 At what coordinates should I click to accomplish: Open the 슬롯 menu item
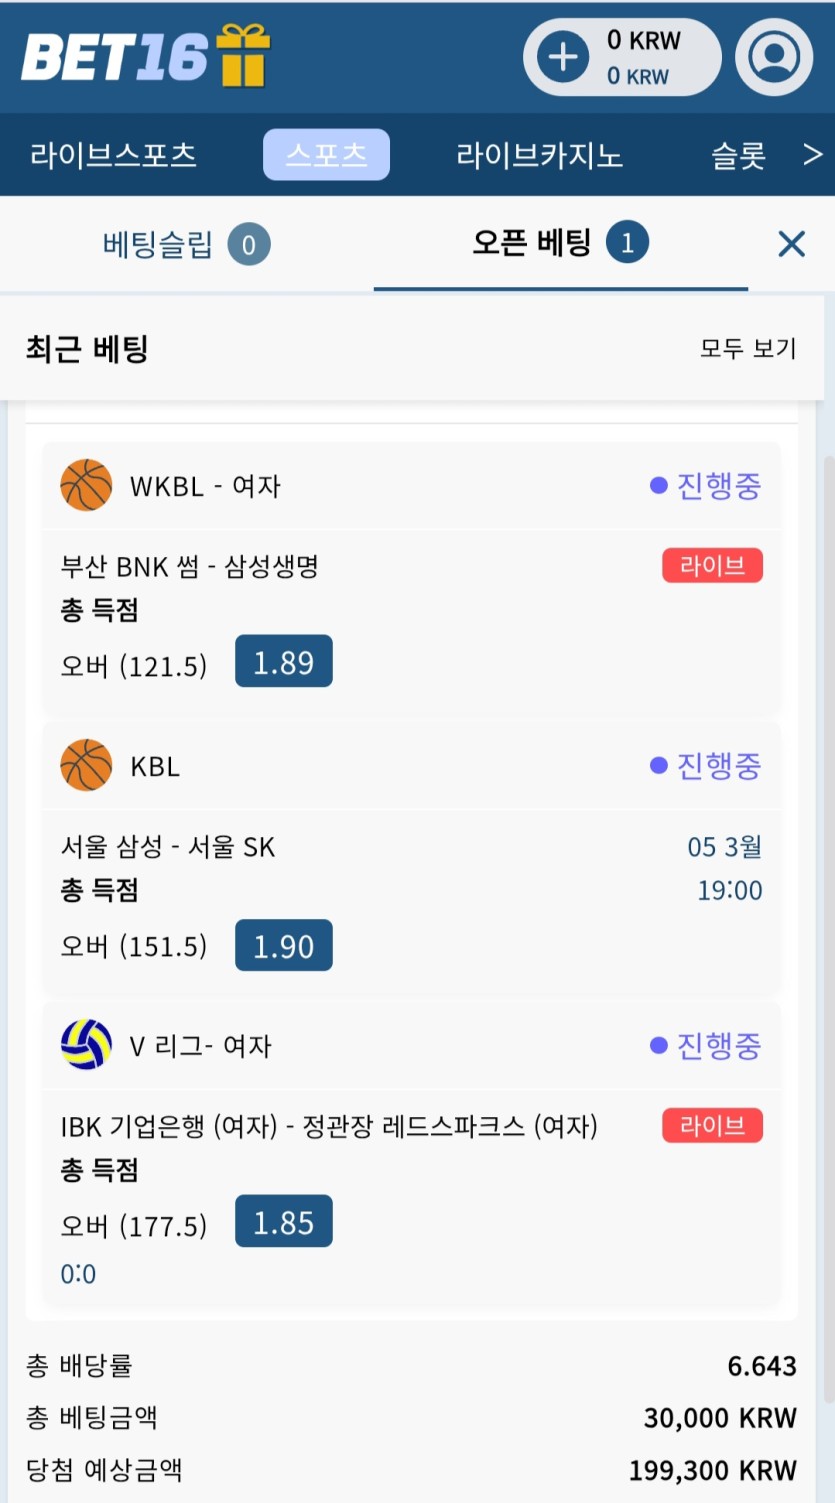coord(738,155)
